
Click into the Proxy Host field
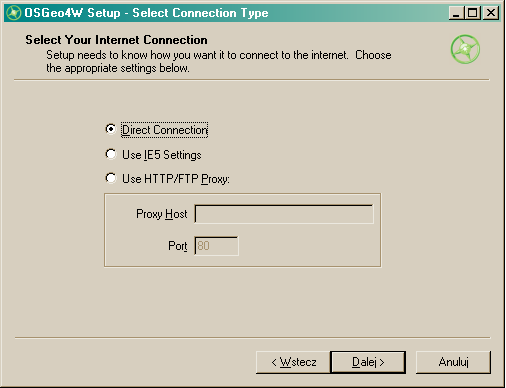click(284, 214)
